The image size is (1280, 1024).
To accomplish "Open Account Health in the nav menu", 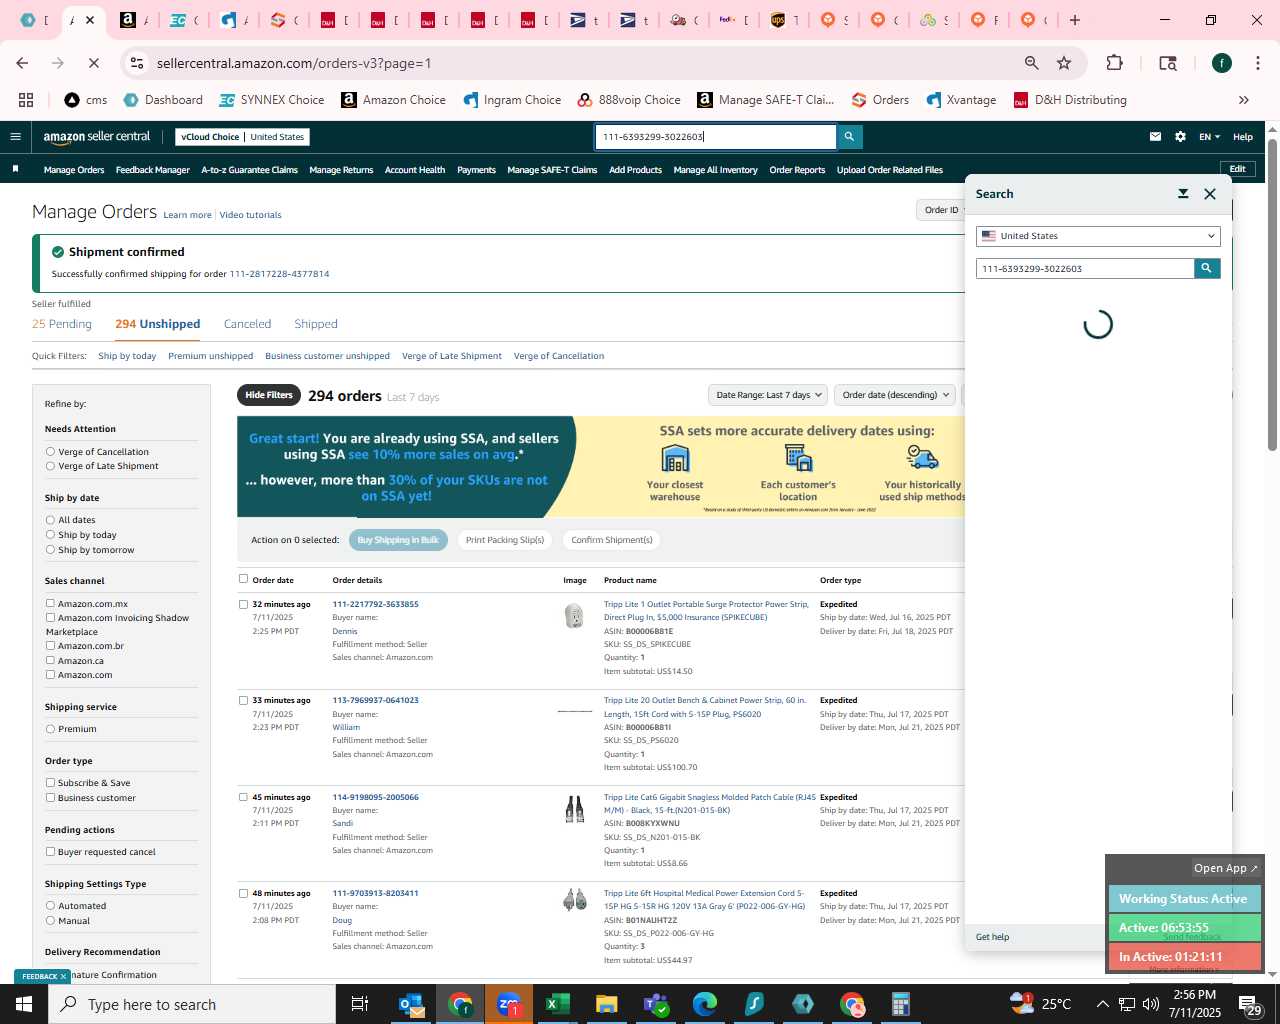I will [x=415, y=170].
